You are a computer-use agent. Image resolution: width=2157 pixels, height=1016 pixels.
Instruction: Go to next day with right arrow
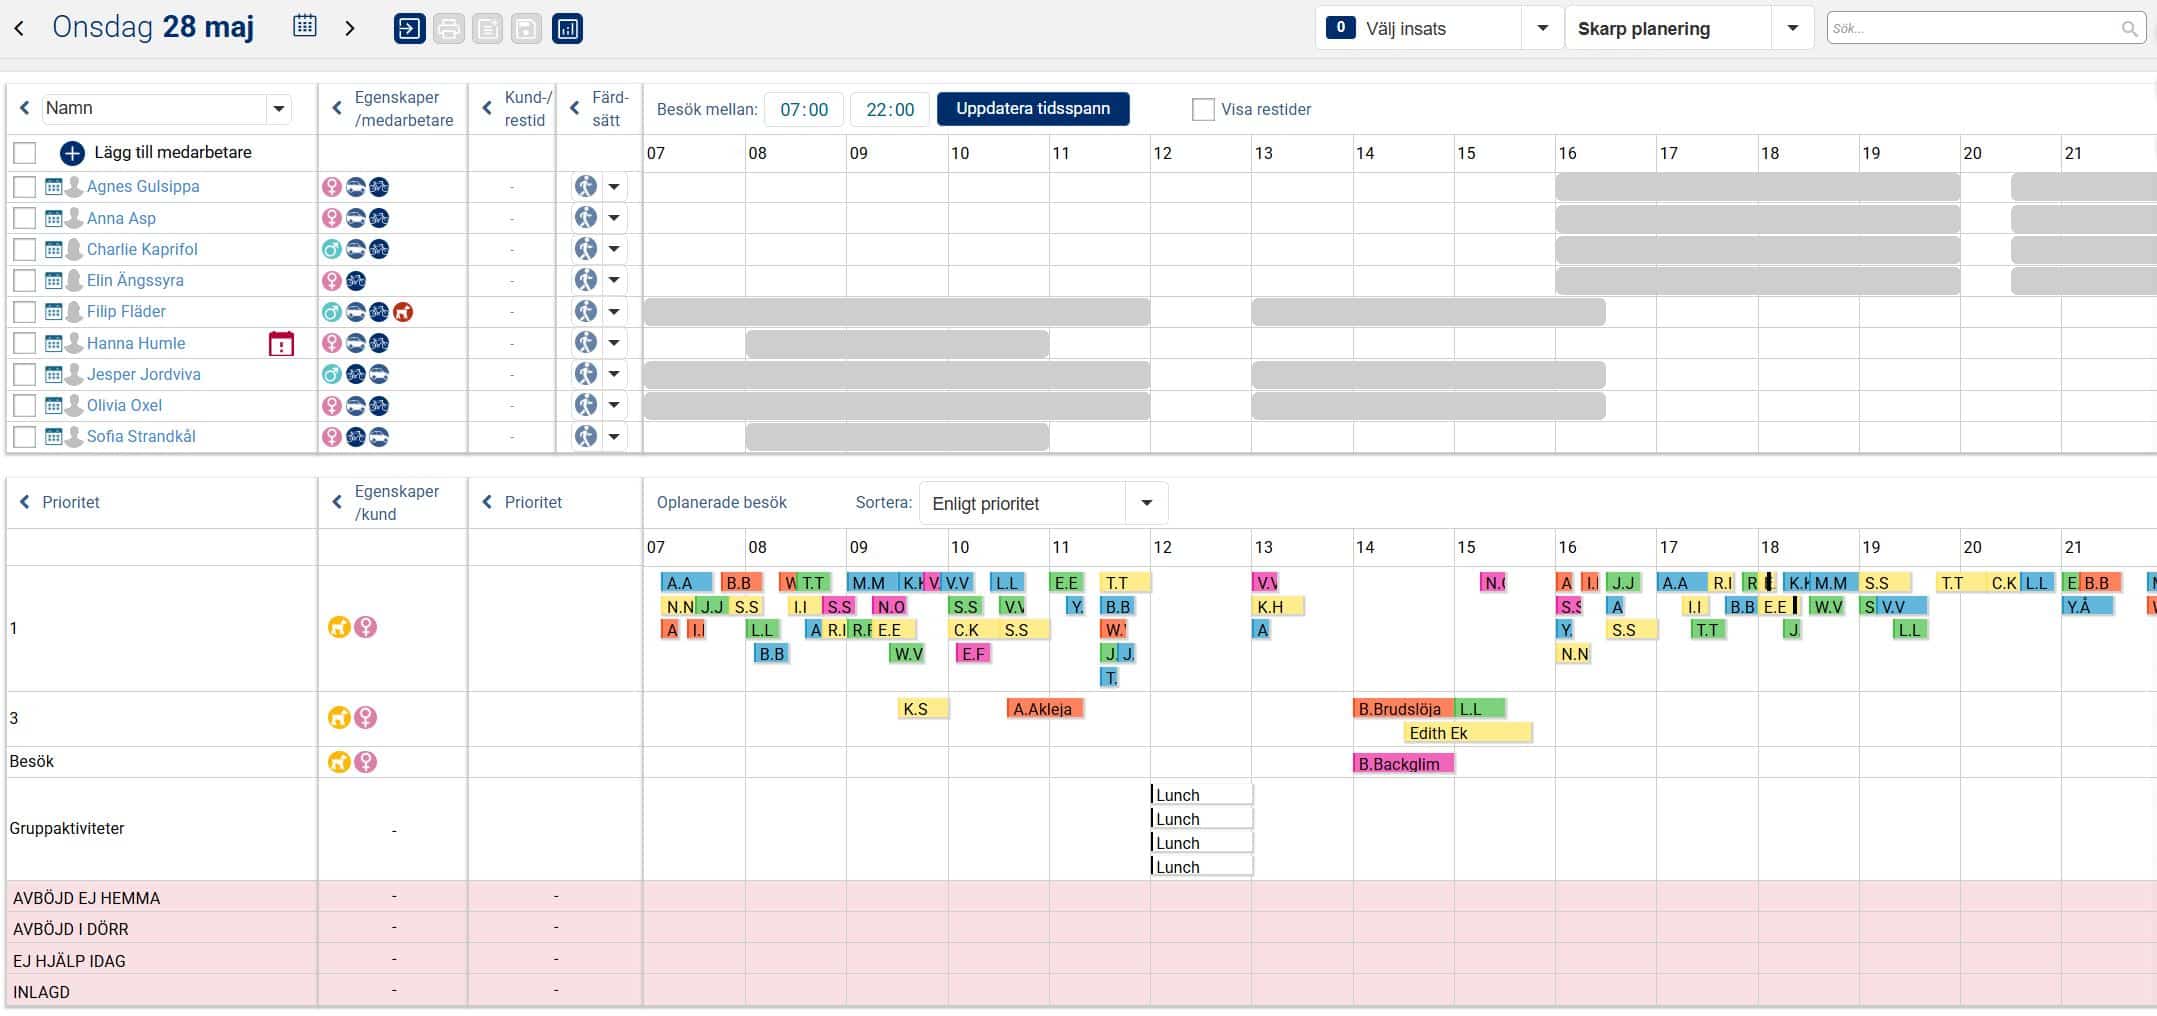click(350, 28)
